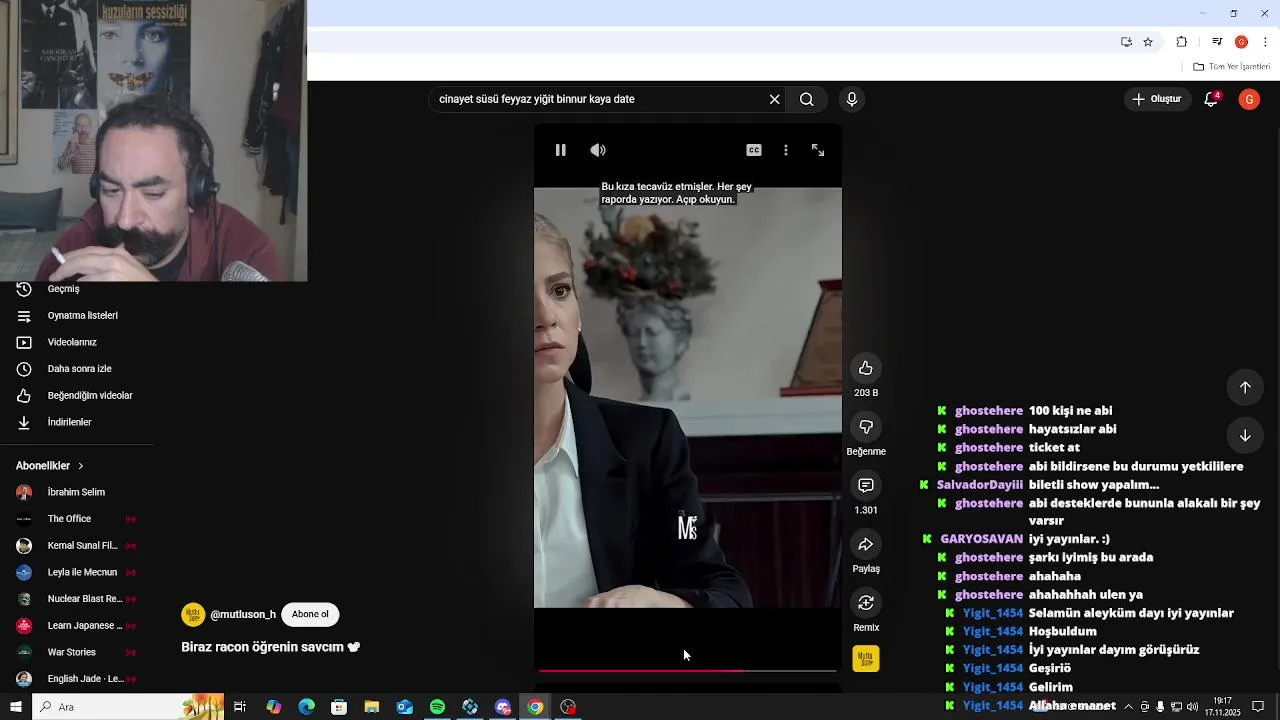Image resolution: width=1280 pixels, height=720 pixels.
Task: Remix this Shorts video
Action: (866, 603)
